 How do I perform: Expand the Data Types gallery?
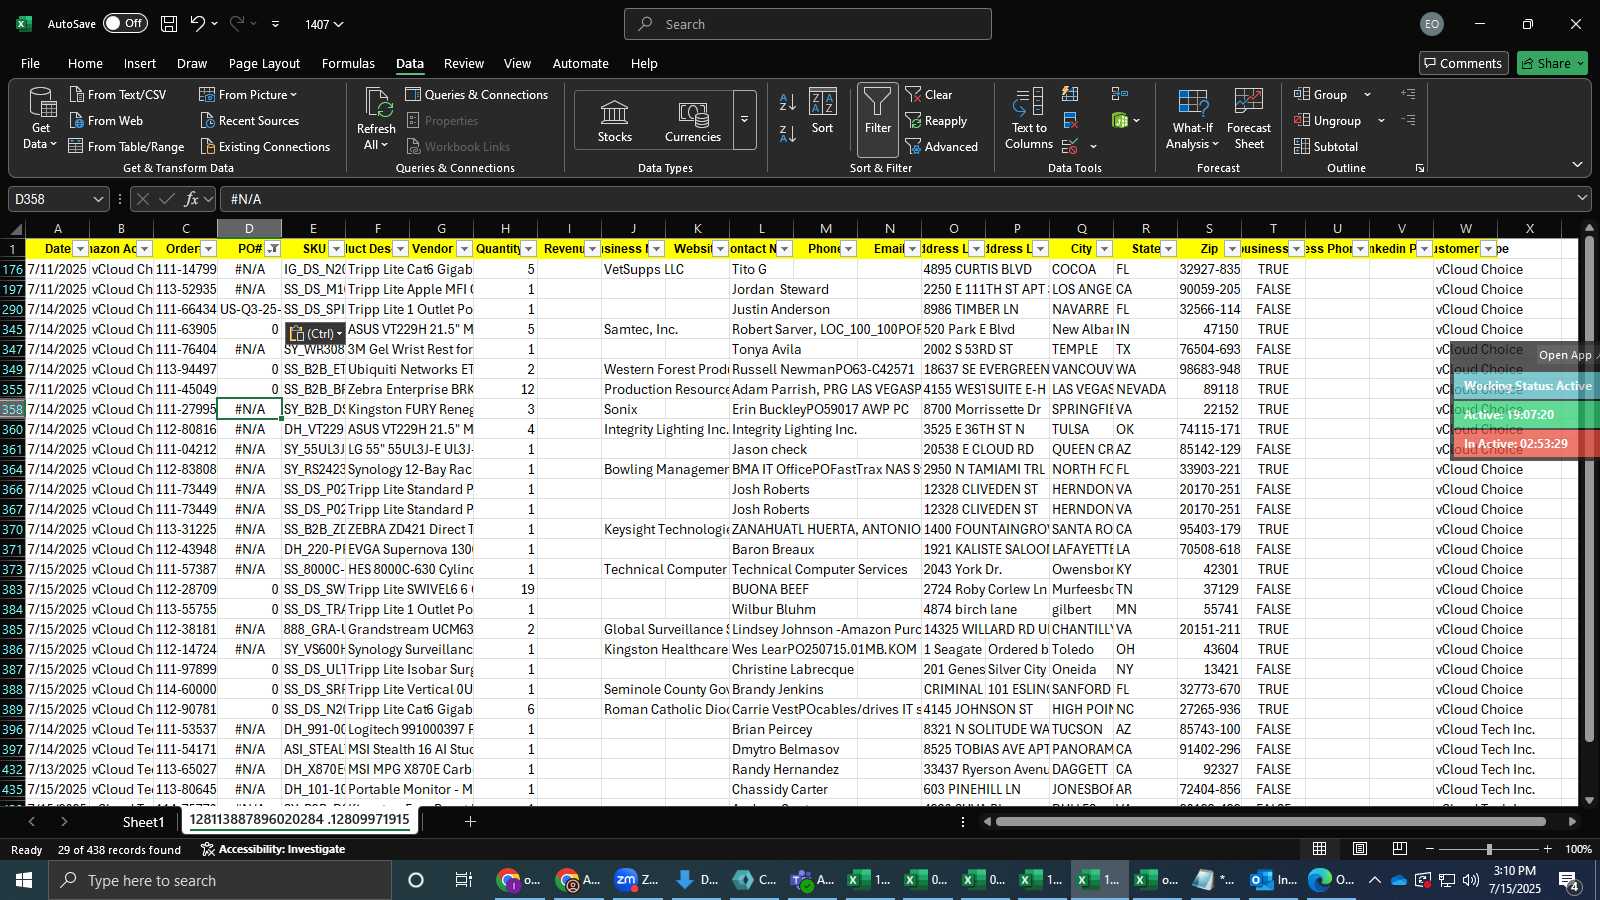tap(744, 120)
